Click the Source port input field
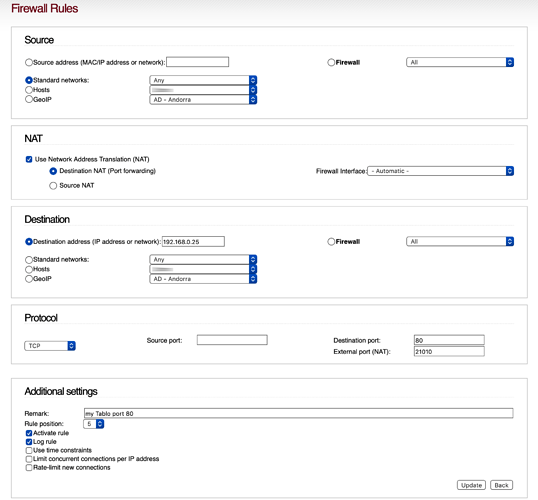 coord(232,340)
